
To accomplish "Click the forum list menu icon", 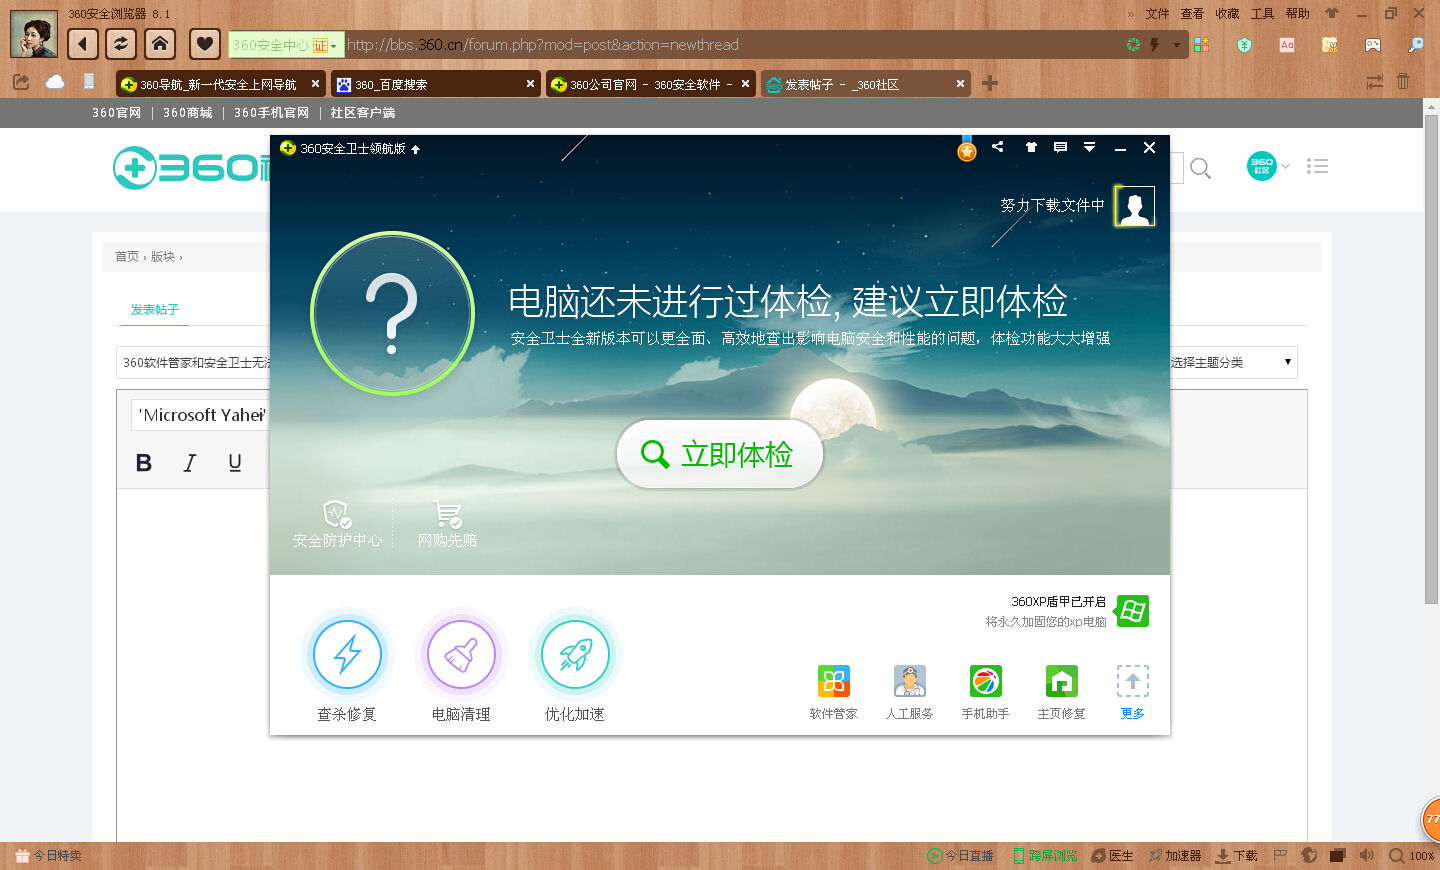I will point(1317,166).
